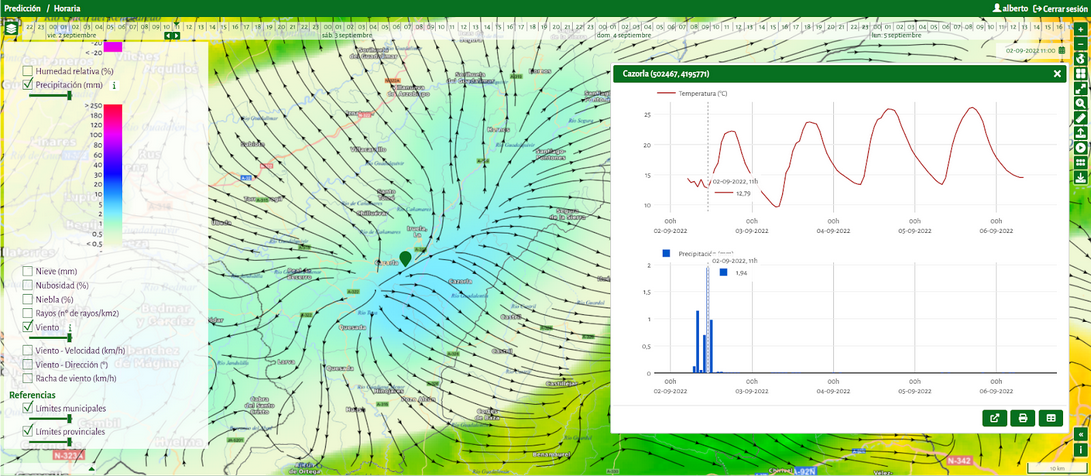
Task: Open the Predicción breadcrumb
Action: point(22,8)
